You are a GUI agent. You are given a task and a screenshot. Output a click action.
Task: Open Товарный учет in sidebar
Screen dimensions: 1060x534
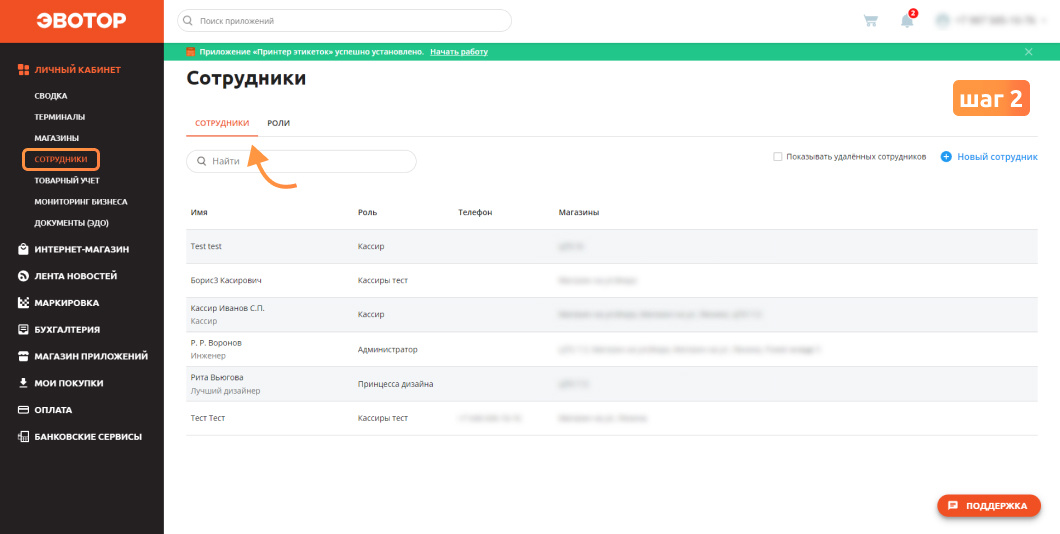pyautogui.click(x=67, y=180)
